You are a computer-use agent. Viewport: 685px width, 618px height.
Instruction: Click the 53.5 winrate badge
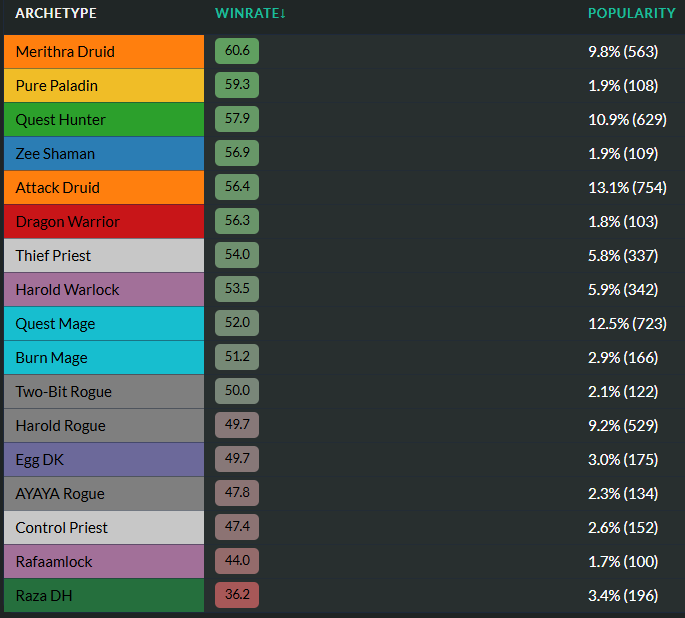237,289
